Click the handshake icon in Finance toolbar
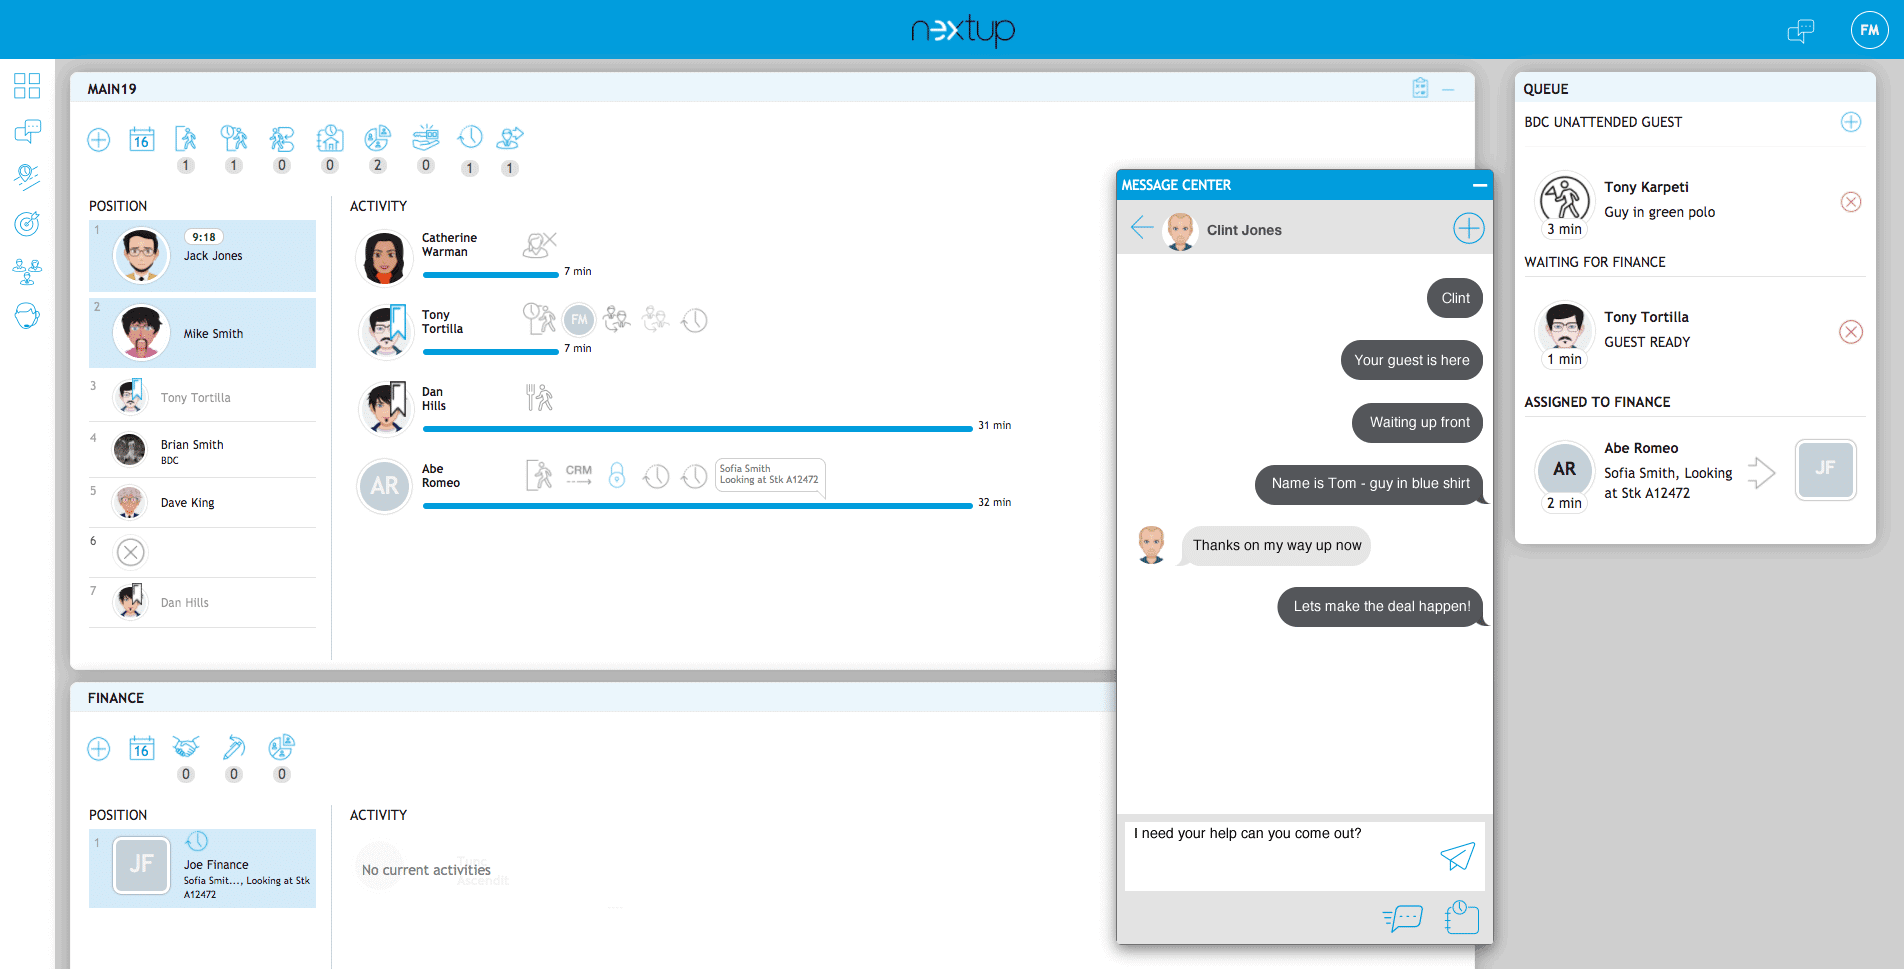 tap(186, 748)
